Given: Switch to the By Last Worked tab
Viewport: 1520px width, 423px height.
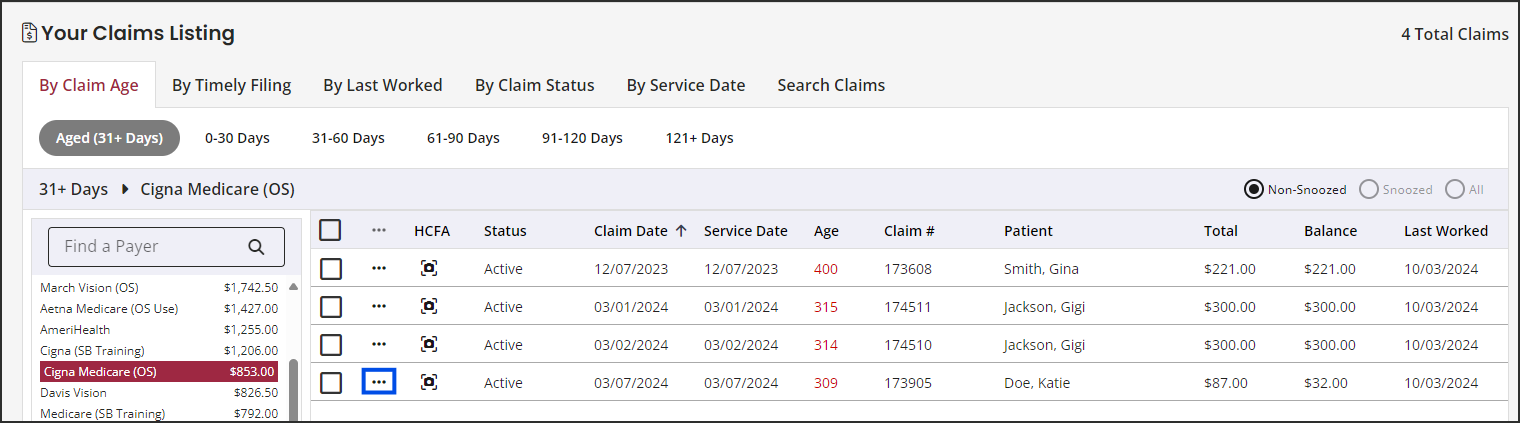Looking at the screenshot, I should tap(382, 85).
